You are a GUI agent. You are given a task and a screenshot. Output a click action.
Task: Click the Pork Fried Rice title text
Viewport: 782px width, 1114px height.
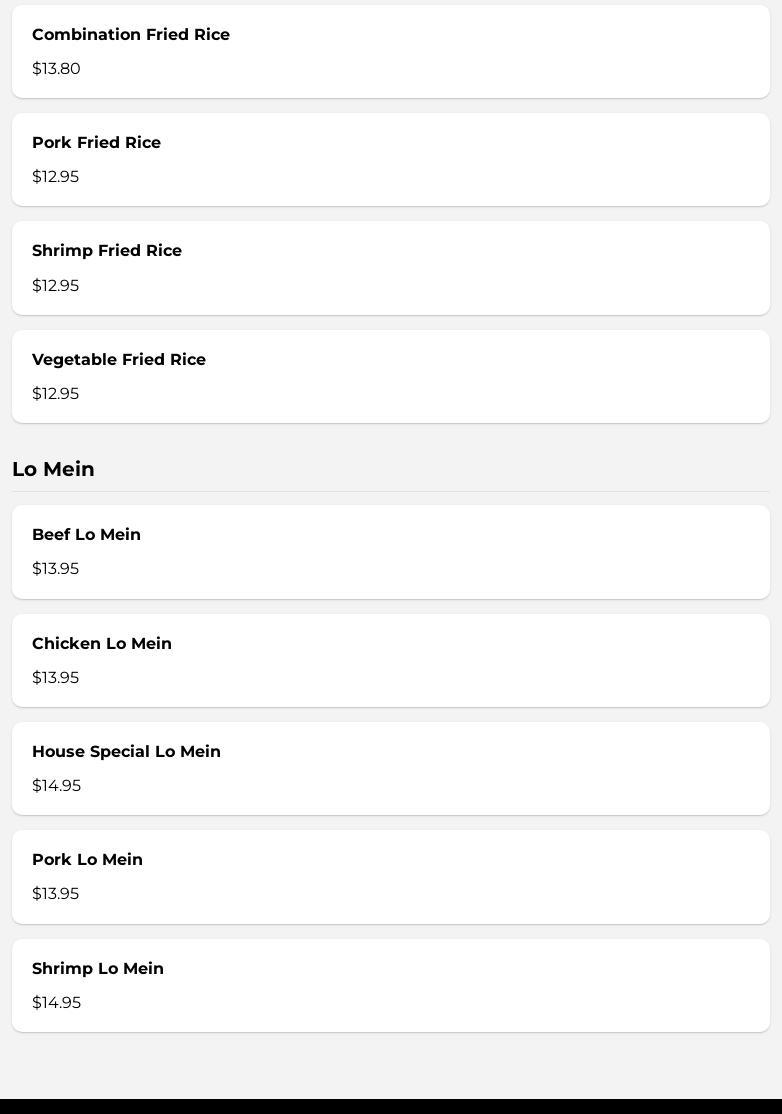[96, 142]
